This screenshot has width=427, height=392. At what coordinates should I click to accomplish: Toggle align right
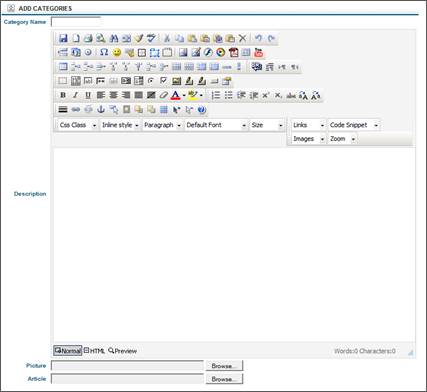pos(126,95)
